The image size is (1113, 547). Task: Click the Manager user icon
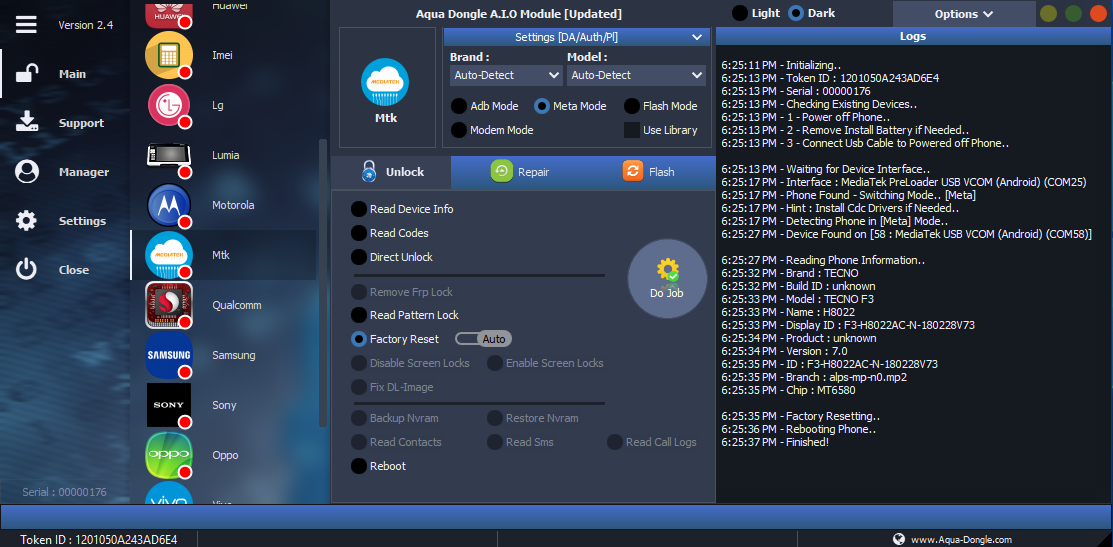pos(26,172)
